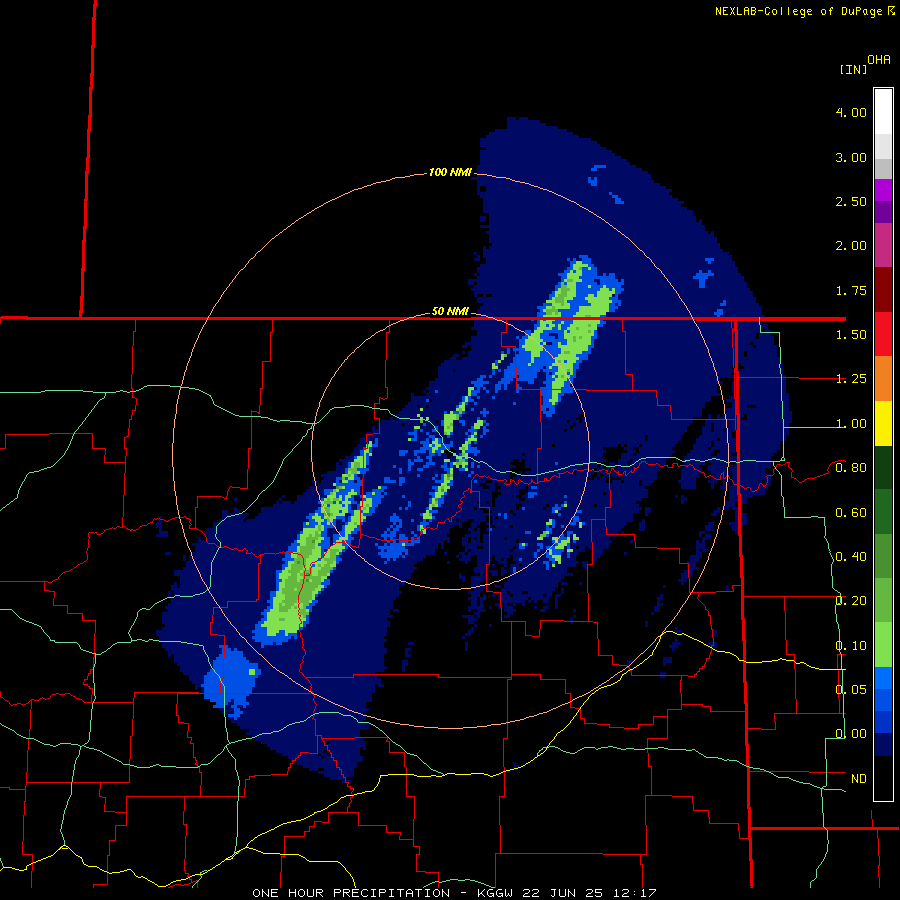This screenshot has height=900, width=900.
Task: Select the 4.00 legend value
Action: tap(851, 112)
